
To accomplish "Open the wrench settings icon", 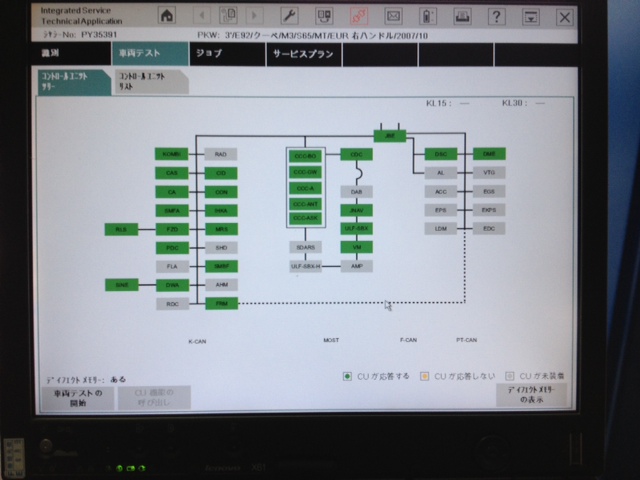I will (289, 16).
